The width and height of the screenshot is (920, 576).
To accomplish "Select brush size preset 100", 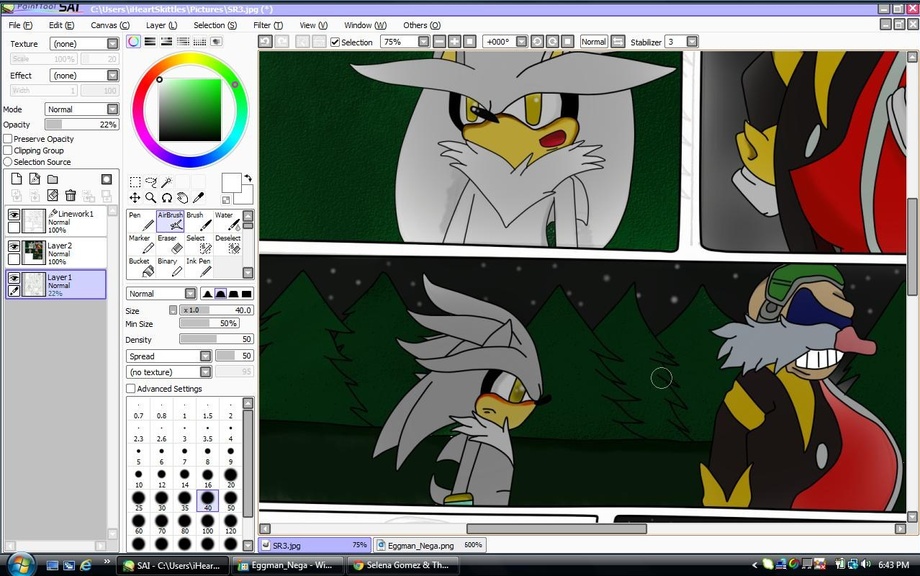I will [x=208, y=524].
